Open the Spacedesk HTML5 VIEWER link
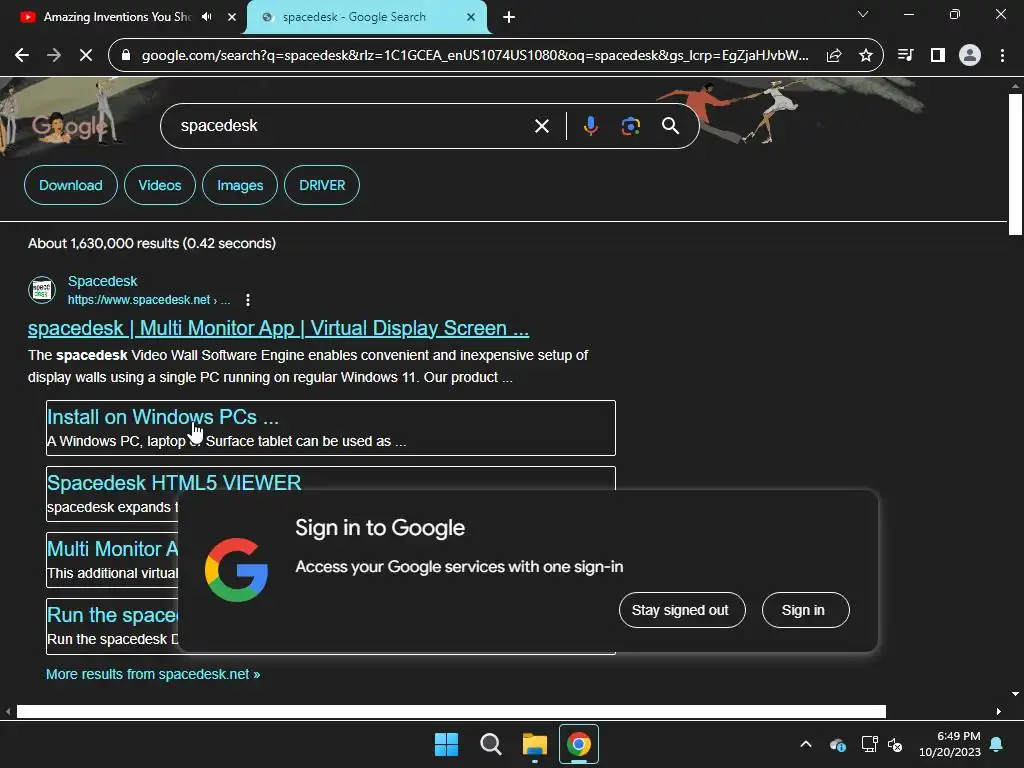 [174, 483]
